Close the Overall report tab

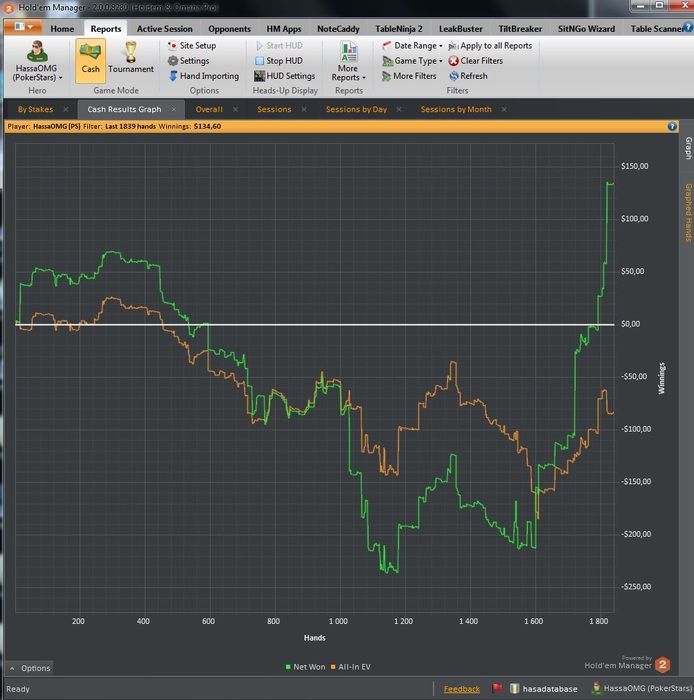[235, 109]
